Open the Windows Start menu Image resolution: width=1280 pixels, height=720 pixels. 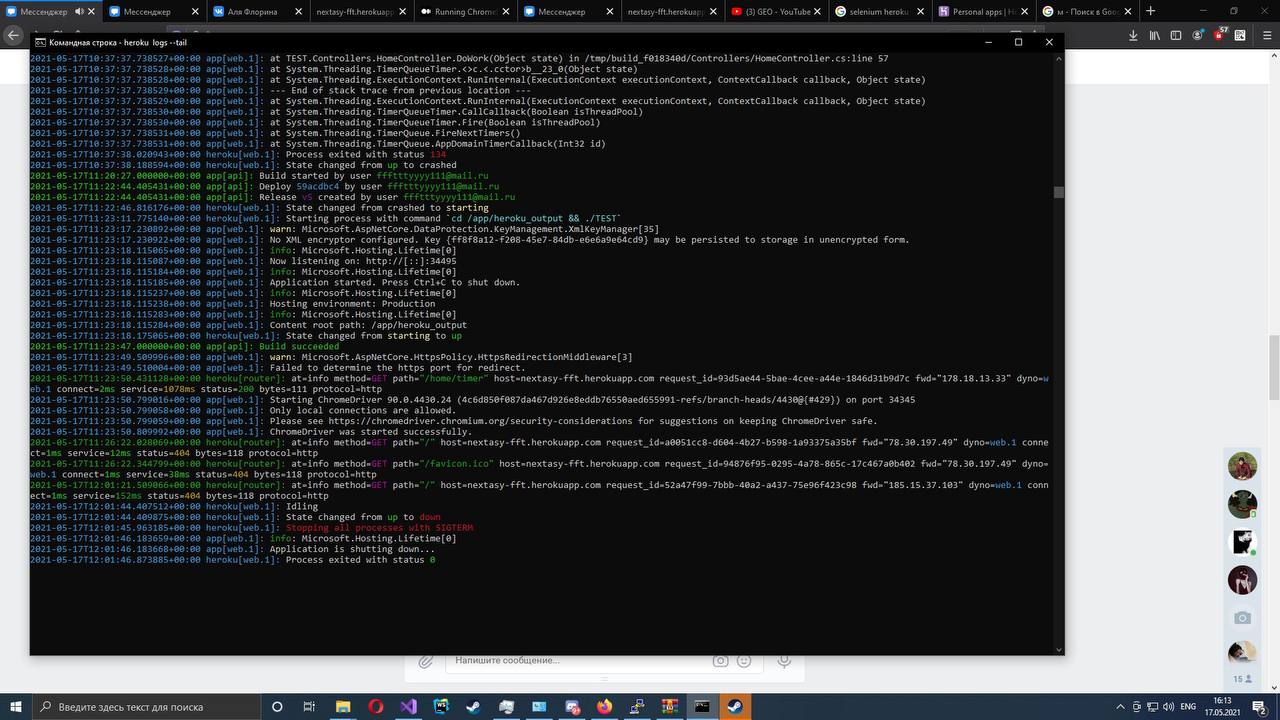point(15,706)
